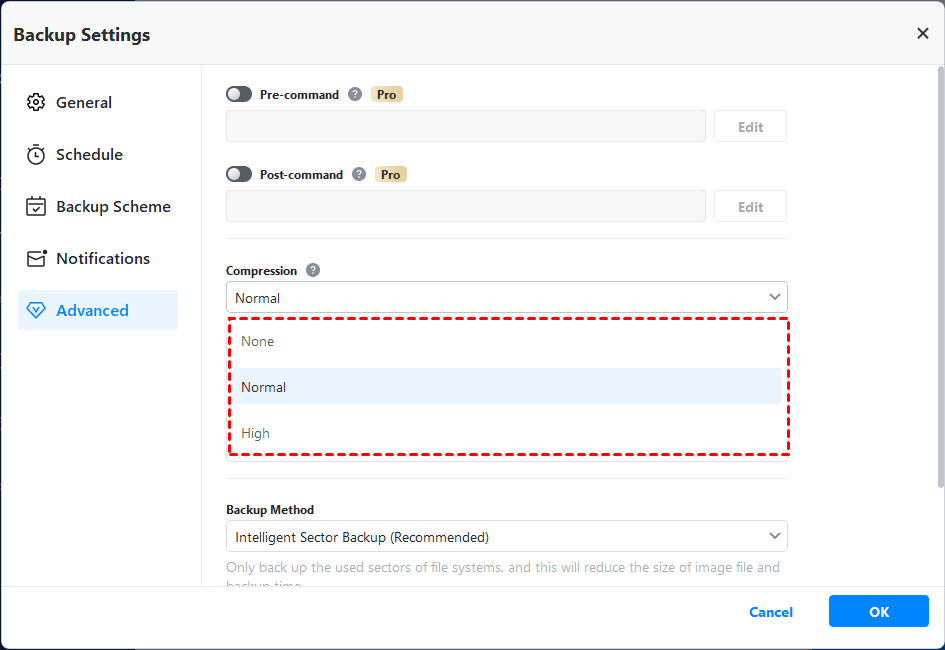Click the Schedule clock icon
The height and width of the screenshot is (650, 945).
pyautogui.click(x=36, y=154)
